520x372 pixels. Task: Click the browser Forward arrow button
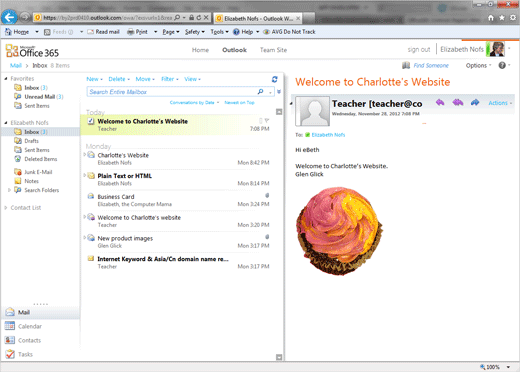click(25, 17)
